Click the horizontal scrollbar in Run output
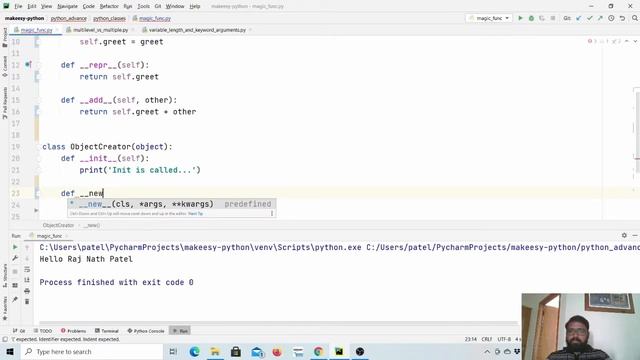Image resolution: width=640 pixels, height=360 pixels. pyautogui.click(x=278, y=323)
